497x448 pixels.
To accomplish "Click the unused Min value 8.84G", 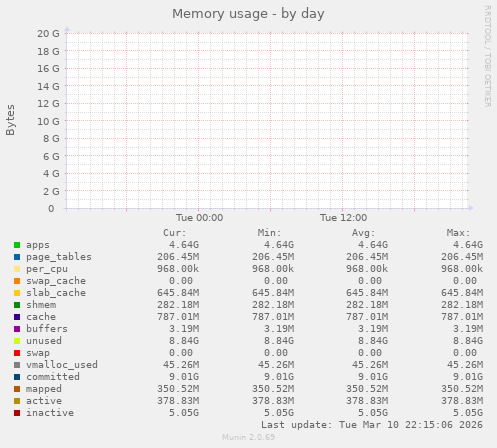I will coord(279,341).
